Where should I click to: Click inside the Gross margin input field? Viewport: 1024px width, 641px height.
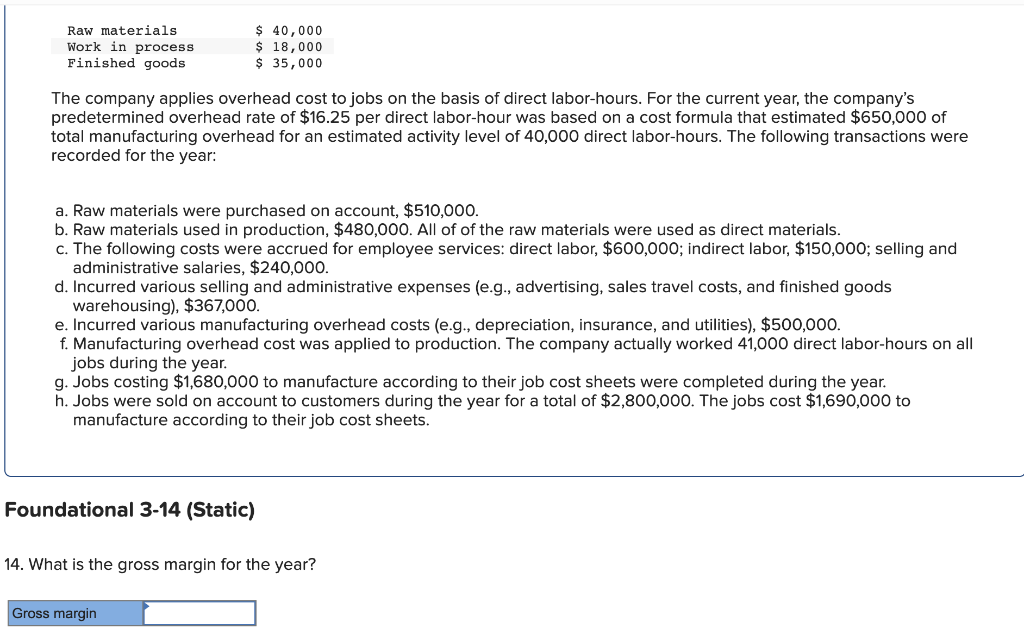(198, 613)
